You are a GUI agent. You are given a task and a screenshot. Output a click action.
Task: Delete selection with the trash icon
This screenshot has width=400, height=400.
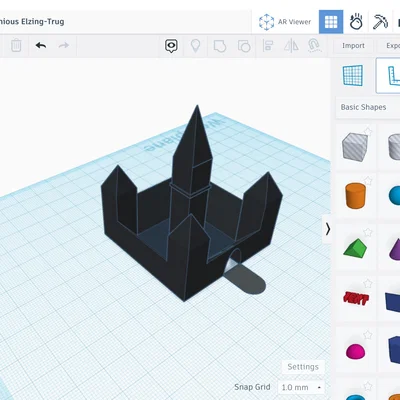point(16,46)
